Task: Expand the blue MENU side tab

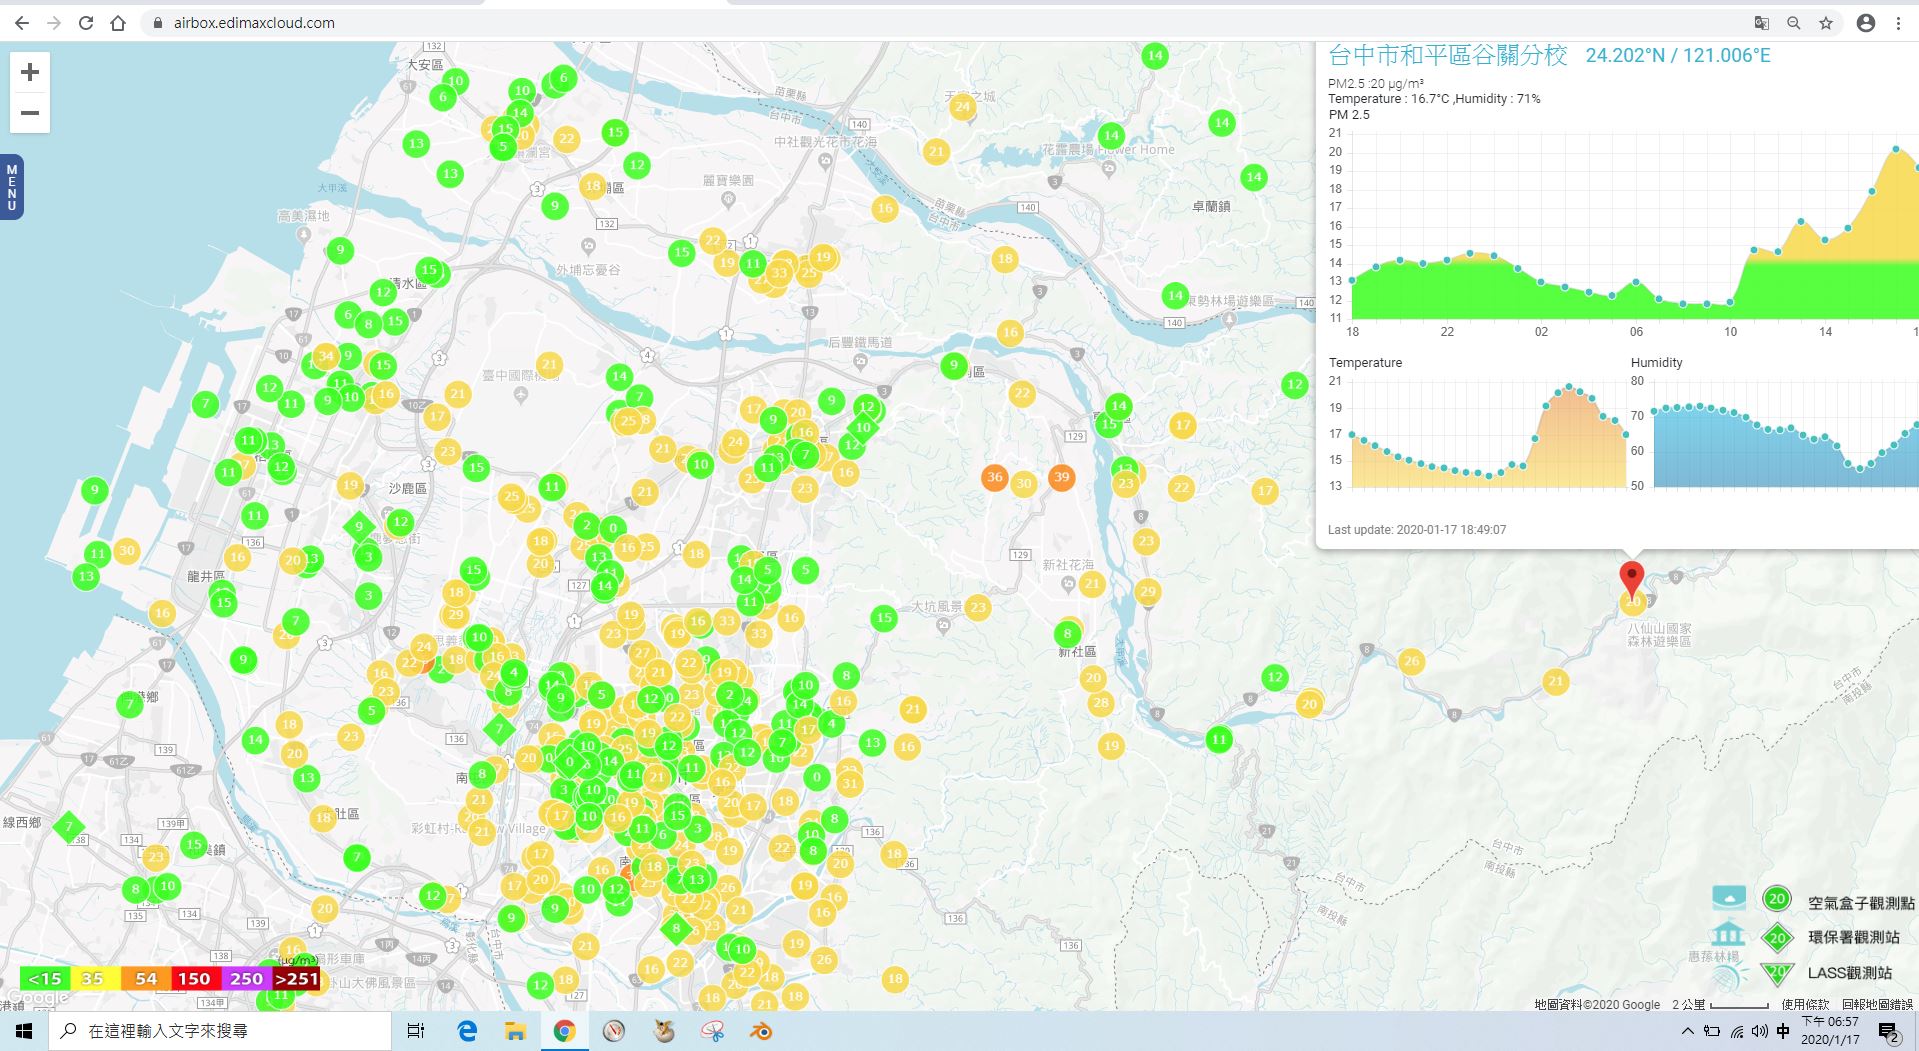Action: [x=12, y=187]
